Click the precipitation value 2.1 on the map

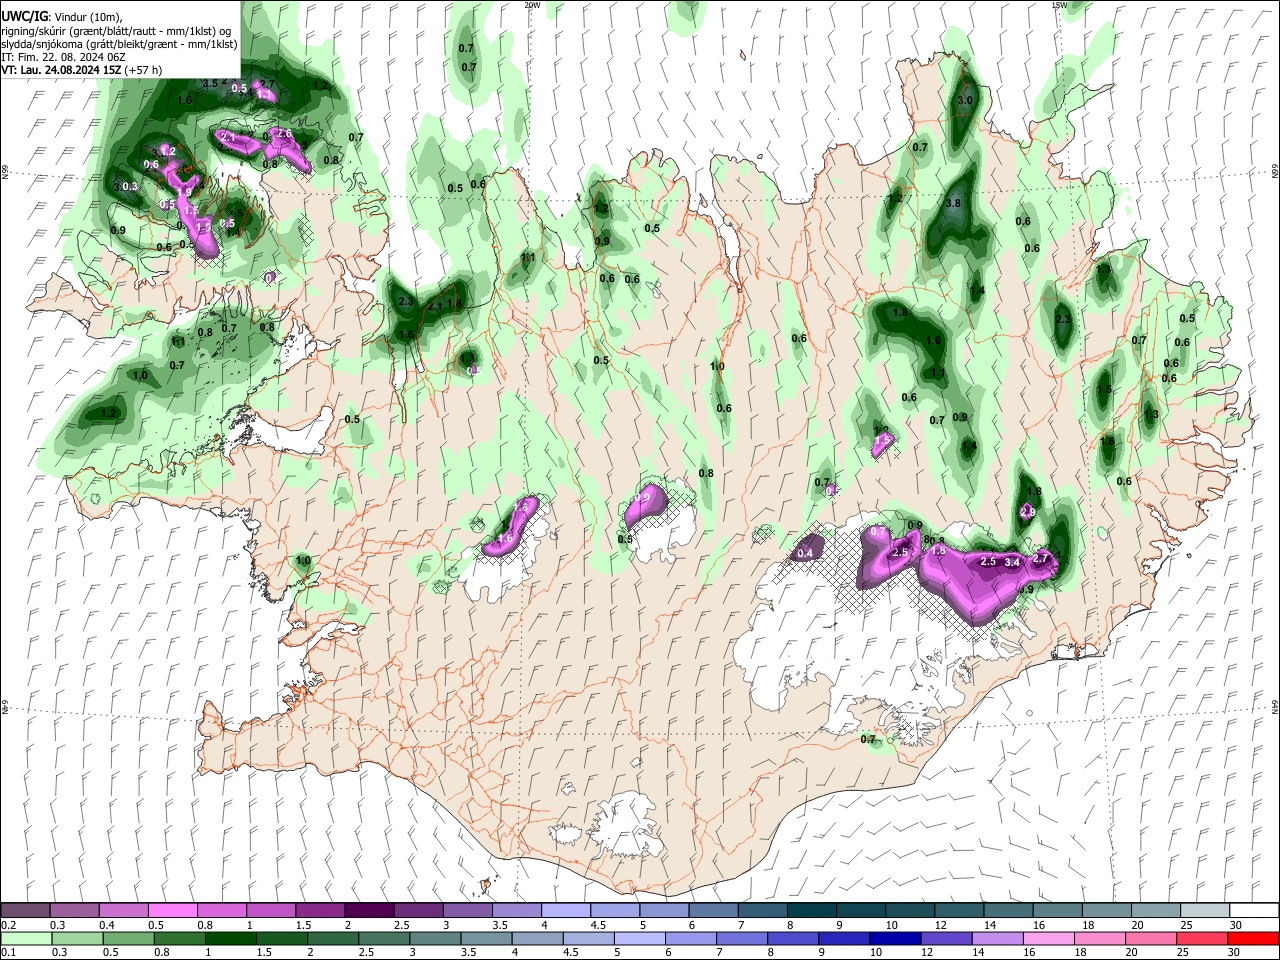(x=227, y=136)
